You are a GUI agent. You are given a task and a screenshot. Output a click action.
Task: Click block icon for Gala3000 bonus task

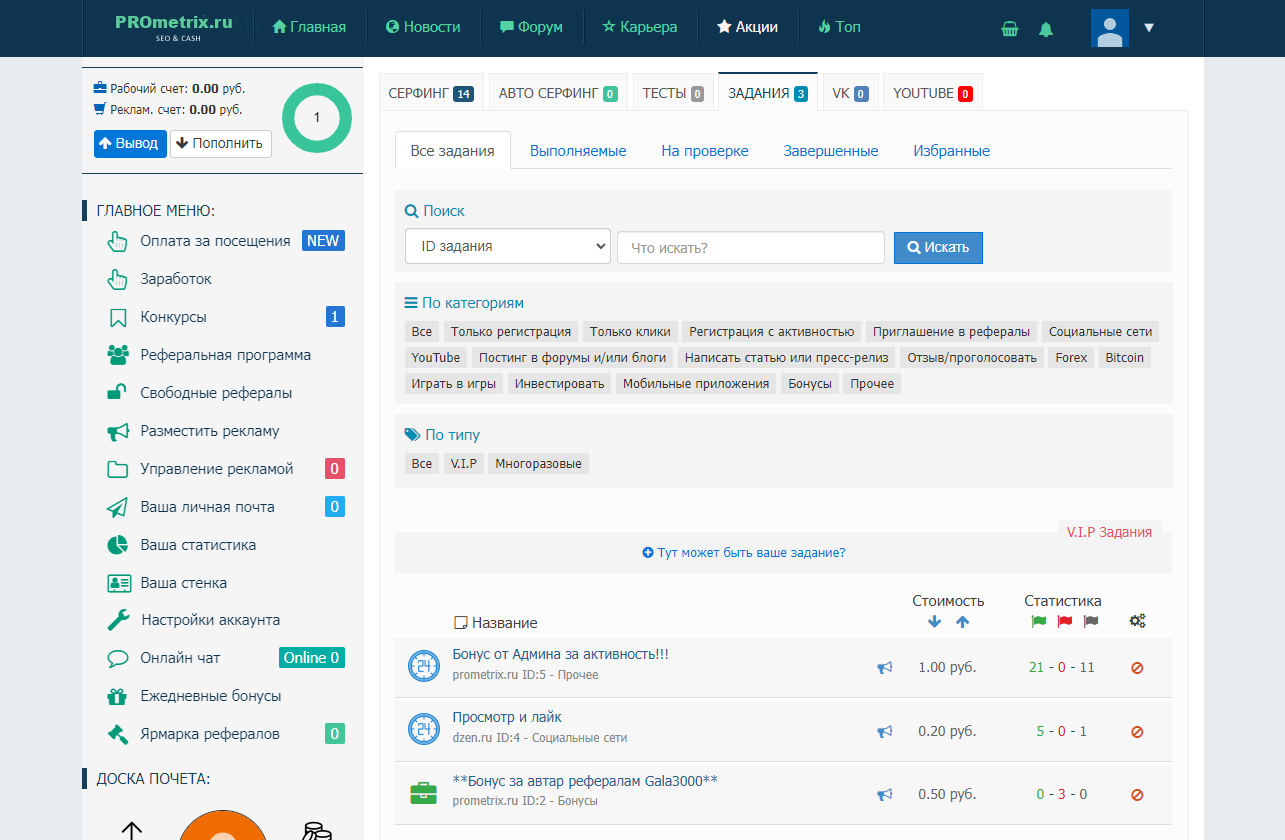1137,795
